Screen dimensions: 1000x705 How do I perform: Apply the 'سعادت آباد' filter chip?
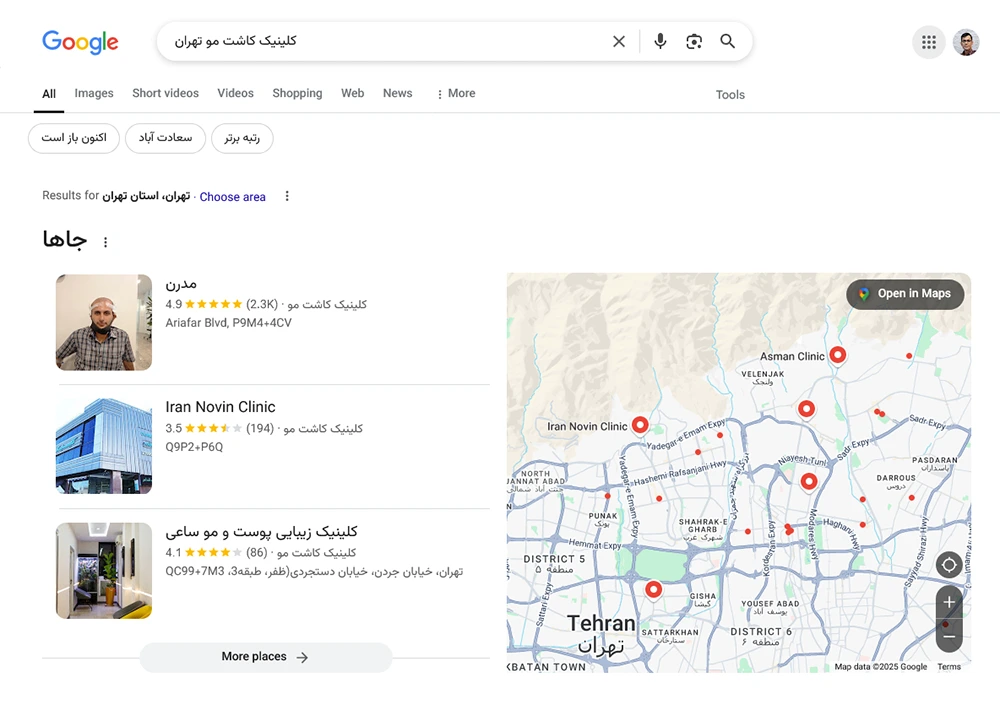(x=165, y=138)
